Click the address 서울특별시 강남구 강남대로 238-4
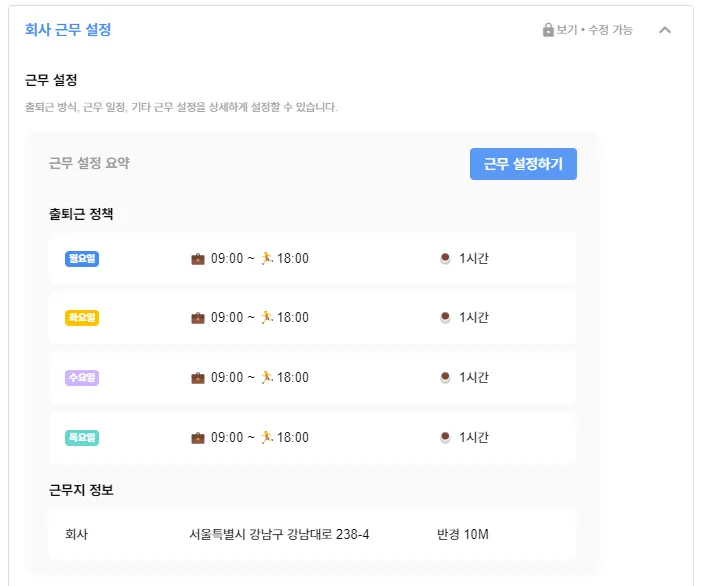Viewport: 703px width, 586px height. 279,534
